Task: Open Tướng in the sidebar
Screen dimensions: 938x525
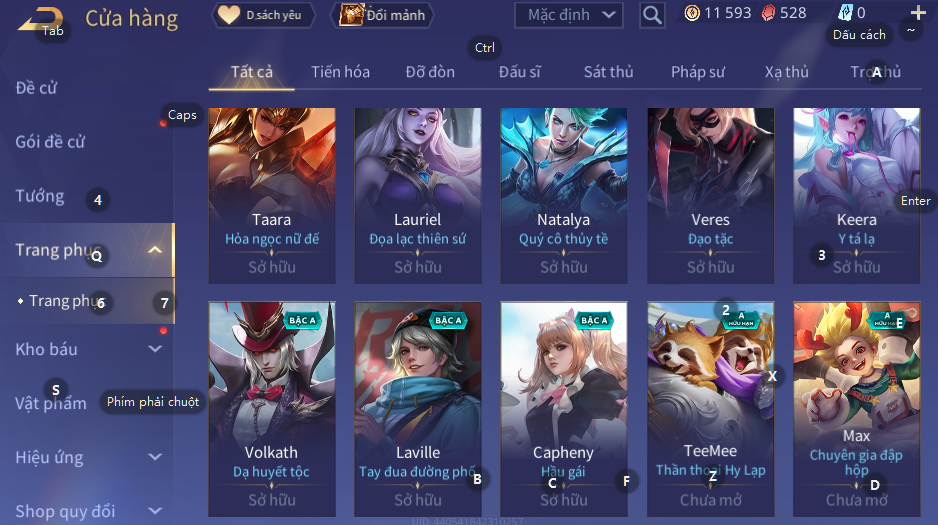Action: pos(39,196)
